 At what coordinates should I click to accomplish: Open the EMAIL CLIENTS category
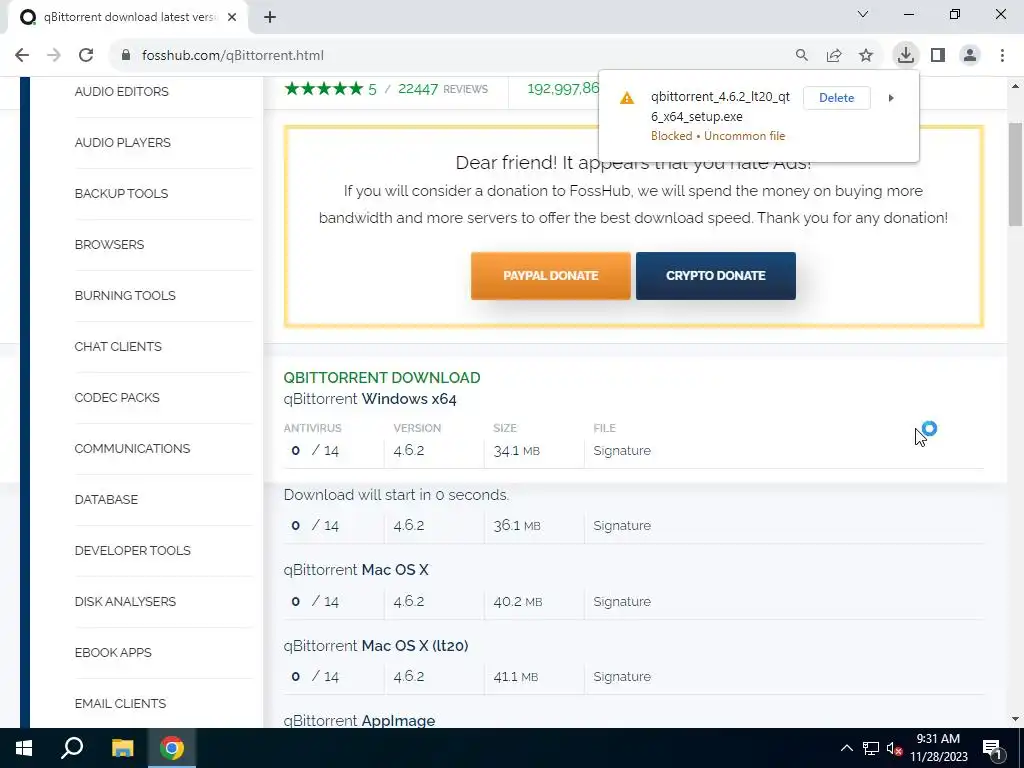coord(120,703)
